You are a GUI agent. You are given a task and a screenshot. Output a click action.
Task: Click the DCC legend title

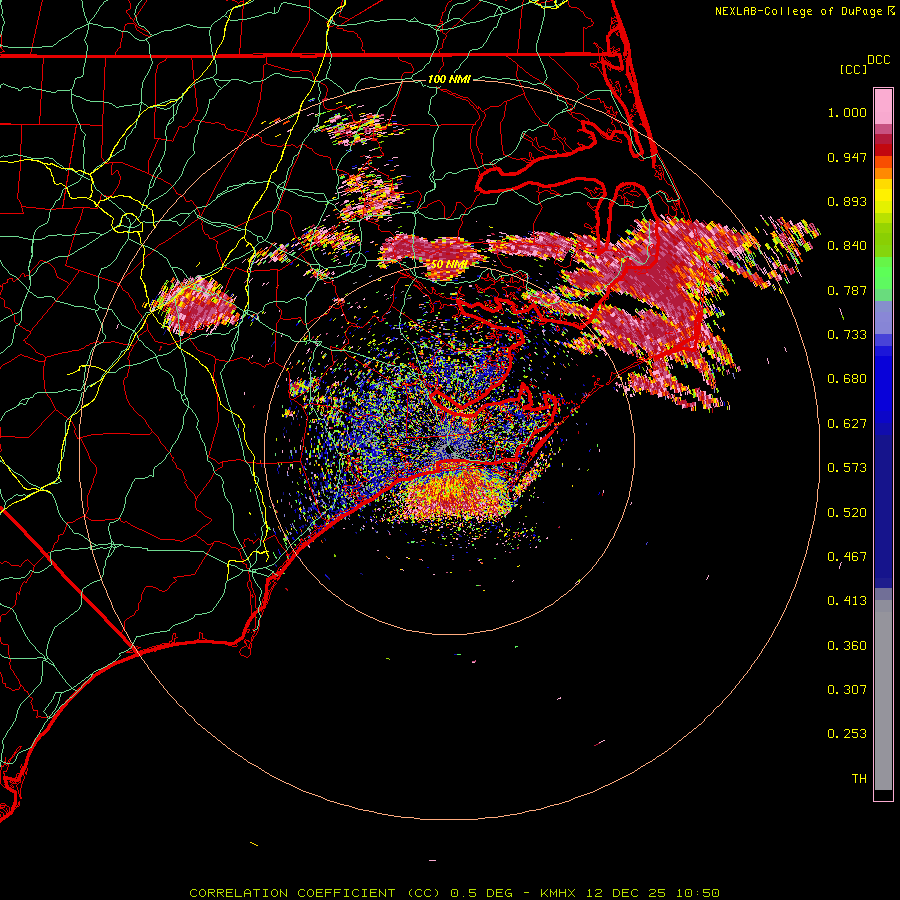pyautogui.click(x=879, y=60)
